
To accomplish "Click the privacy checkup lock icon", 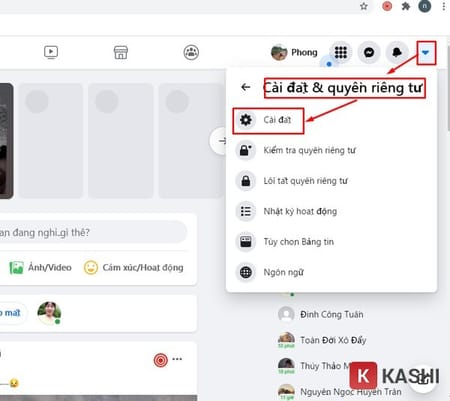I will coord(246,150).
